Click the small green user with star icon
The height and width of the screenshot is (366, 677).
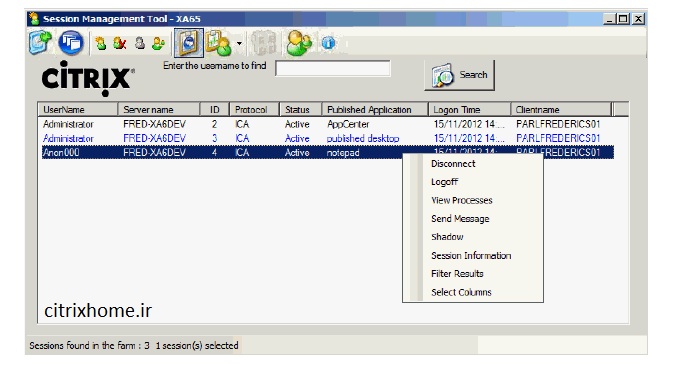coord(101,43)
